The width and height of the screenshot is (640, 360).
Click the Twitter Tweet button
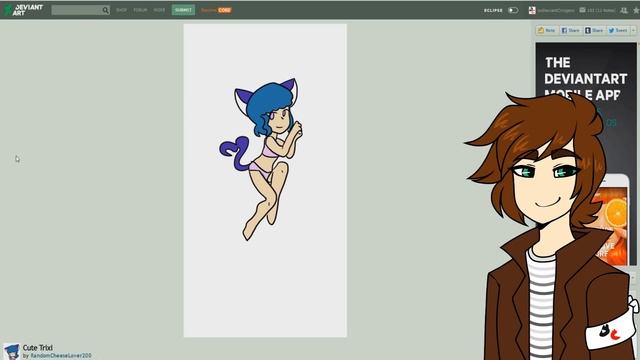point(618,30)
